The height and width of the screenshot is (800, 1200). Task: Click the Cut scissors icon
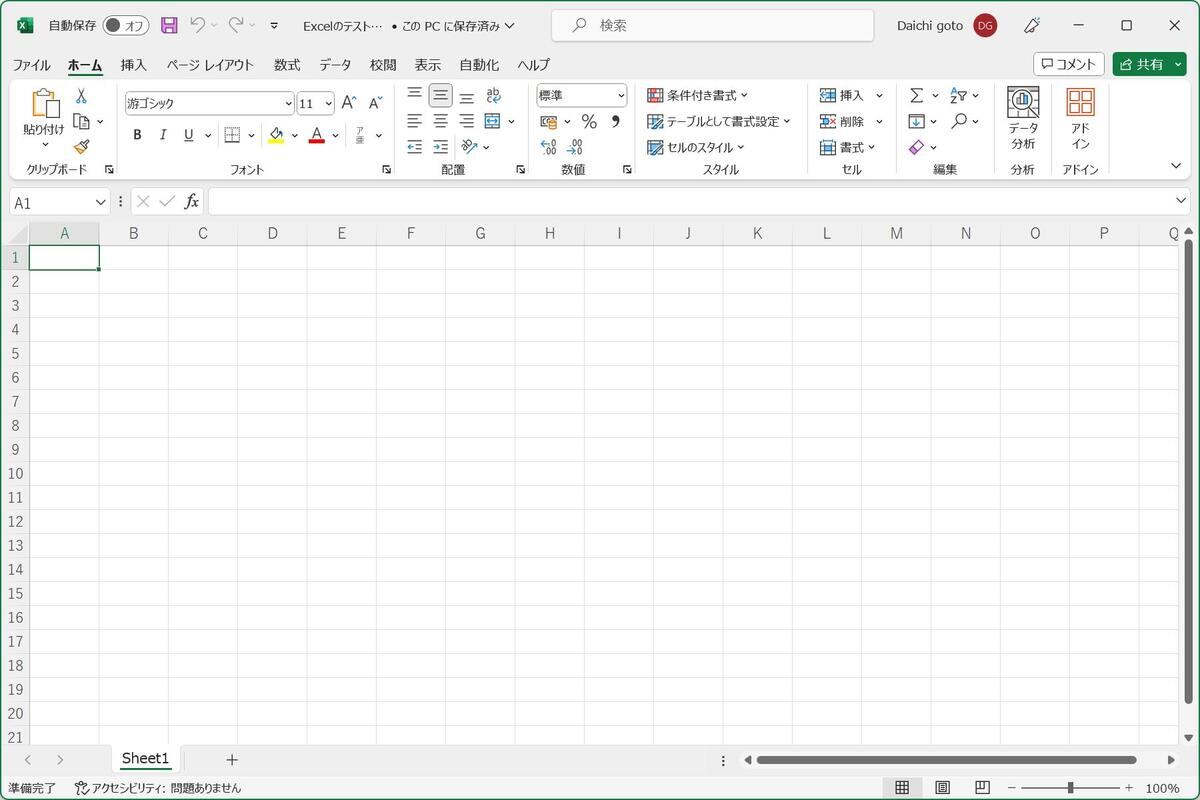coord(81,96)
